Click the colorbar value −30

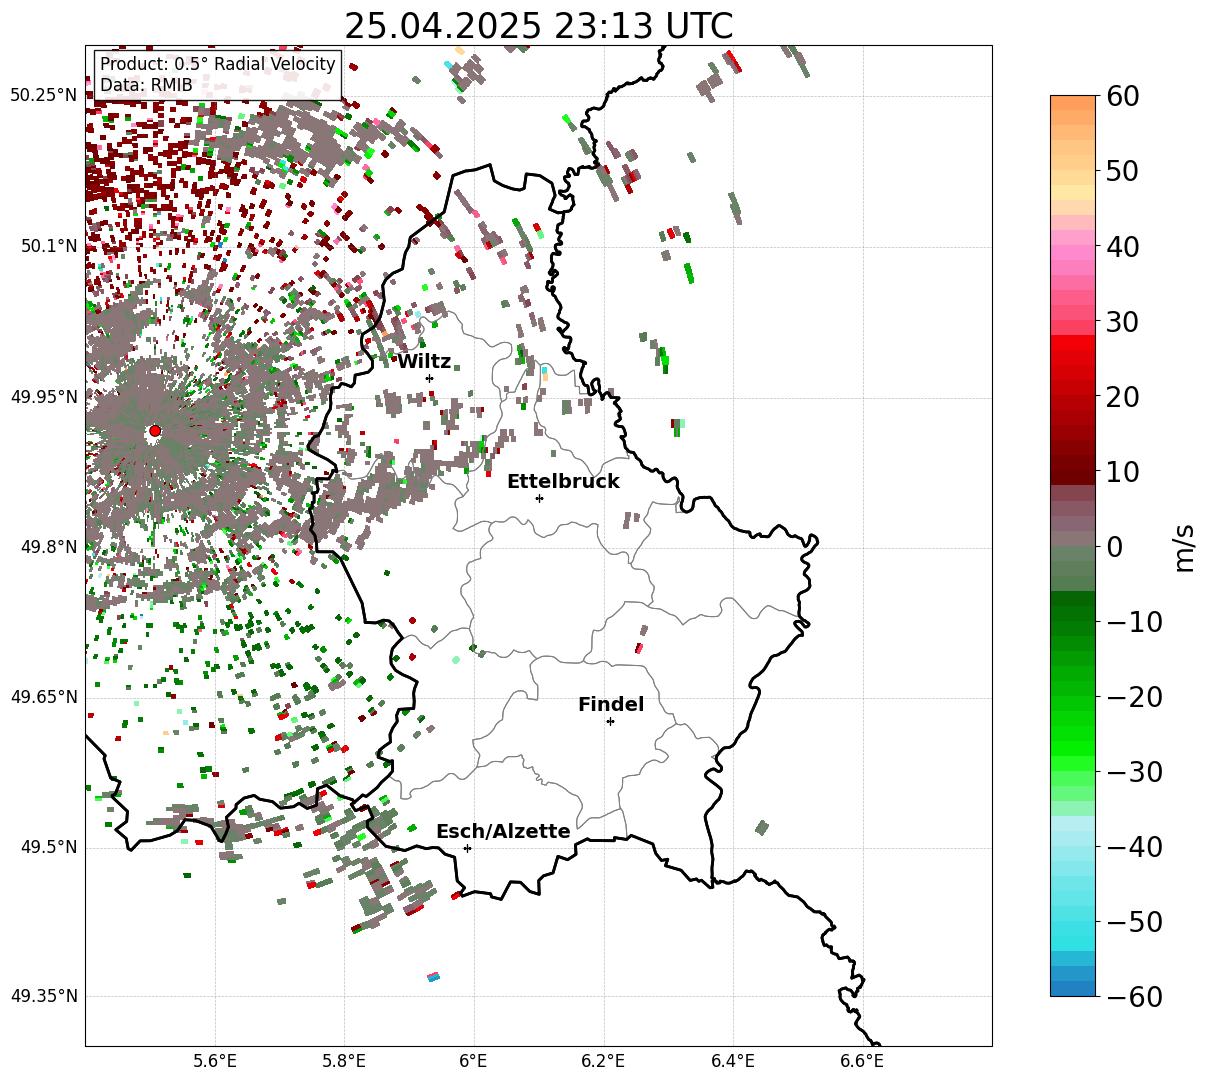[1135, 771]
